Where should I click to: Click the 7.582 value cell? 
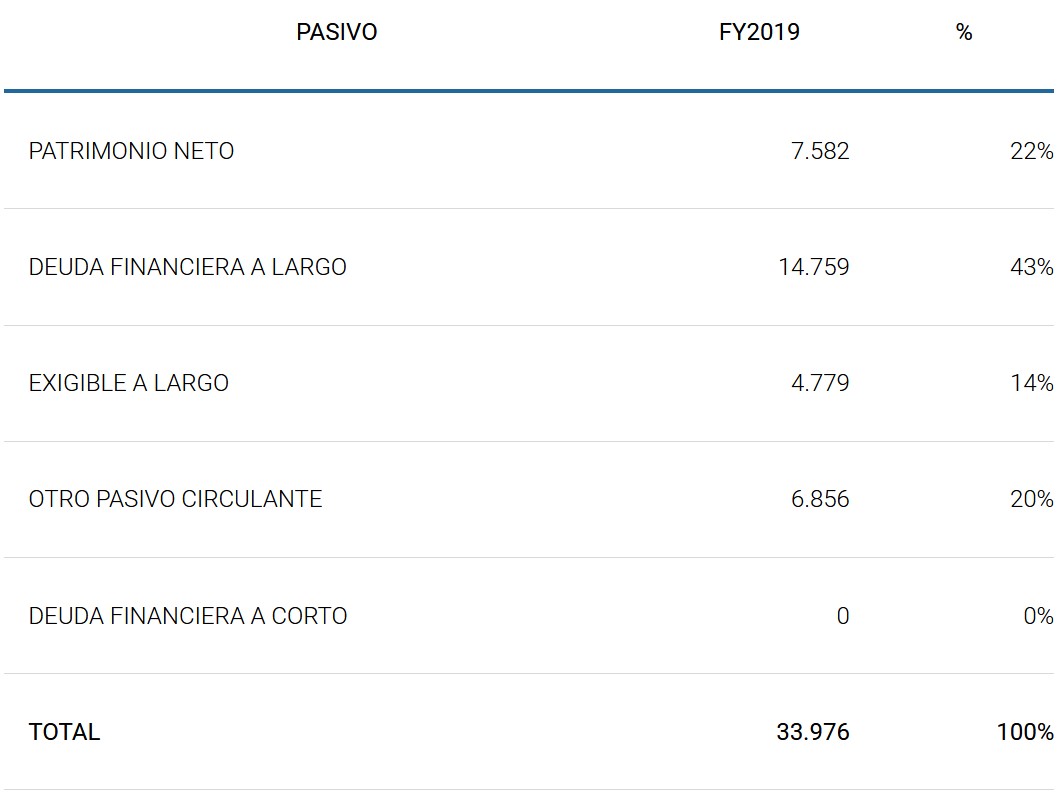pyautogui.click(x=819, y=151)
